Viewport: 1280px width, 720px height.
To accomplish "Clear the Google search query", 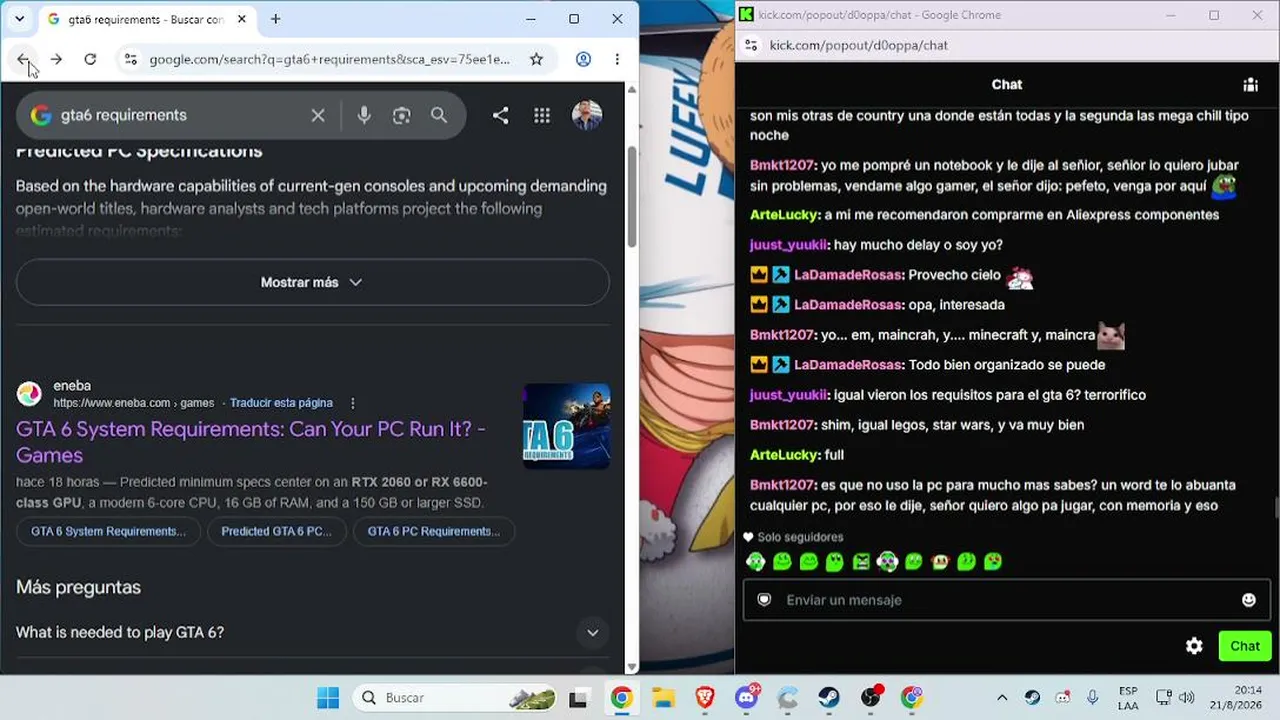I will pos(318,115).
